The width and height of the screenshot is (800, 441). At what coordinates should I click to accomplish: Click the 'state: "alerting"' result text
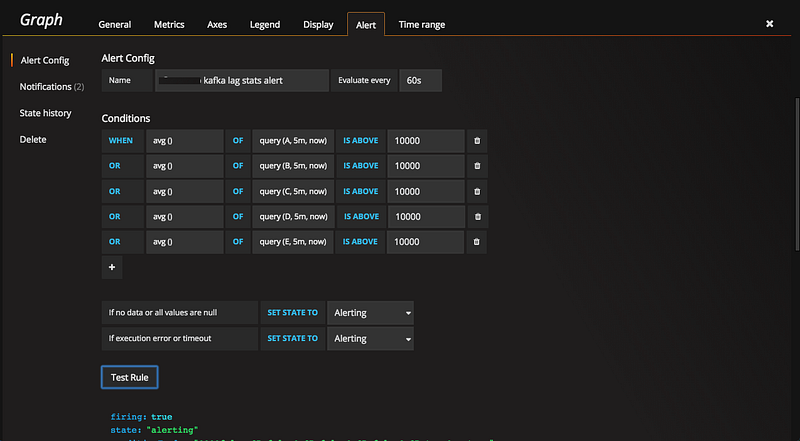click(x=154, y=430)
